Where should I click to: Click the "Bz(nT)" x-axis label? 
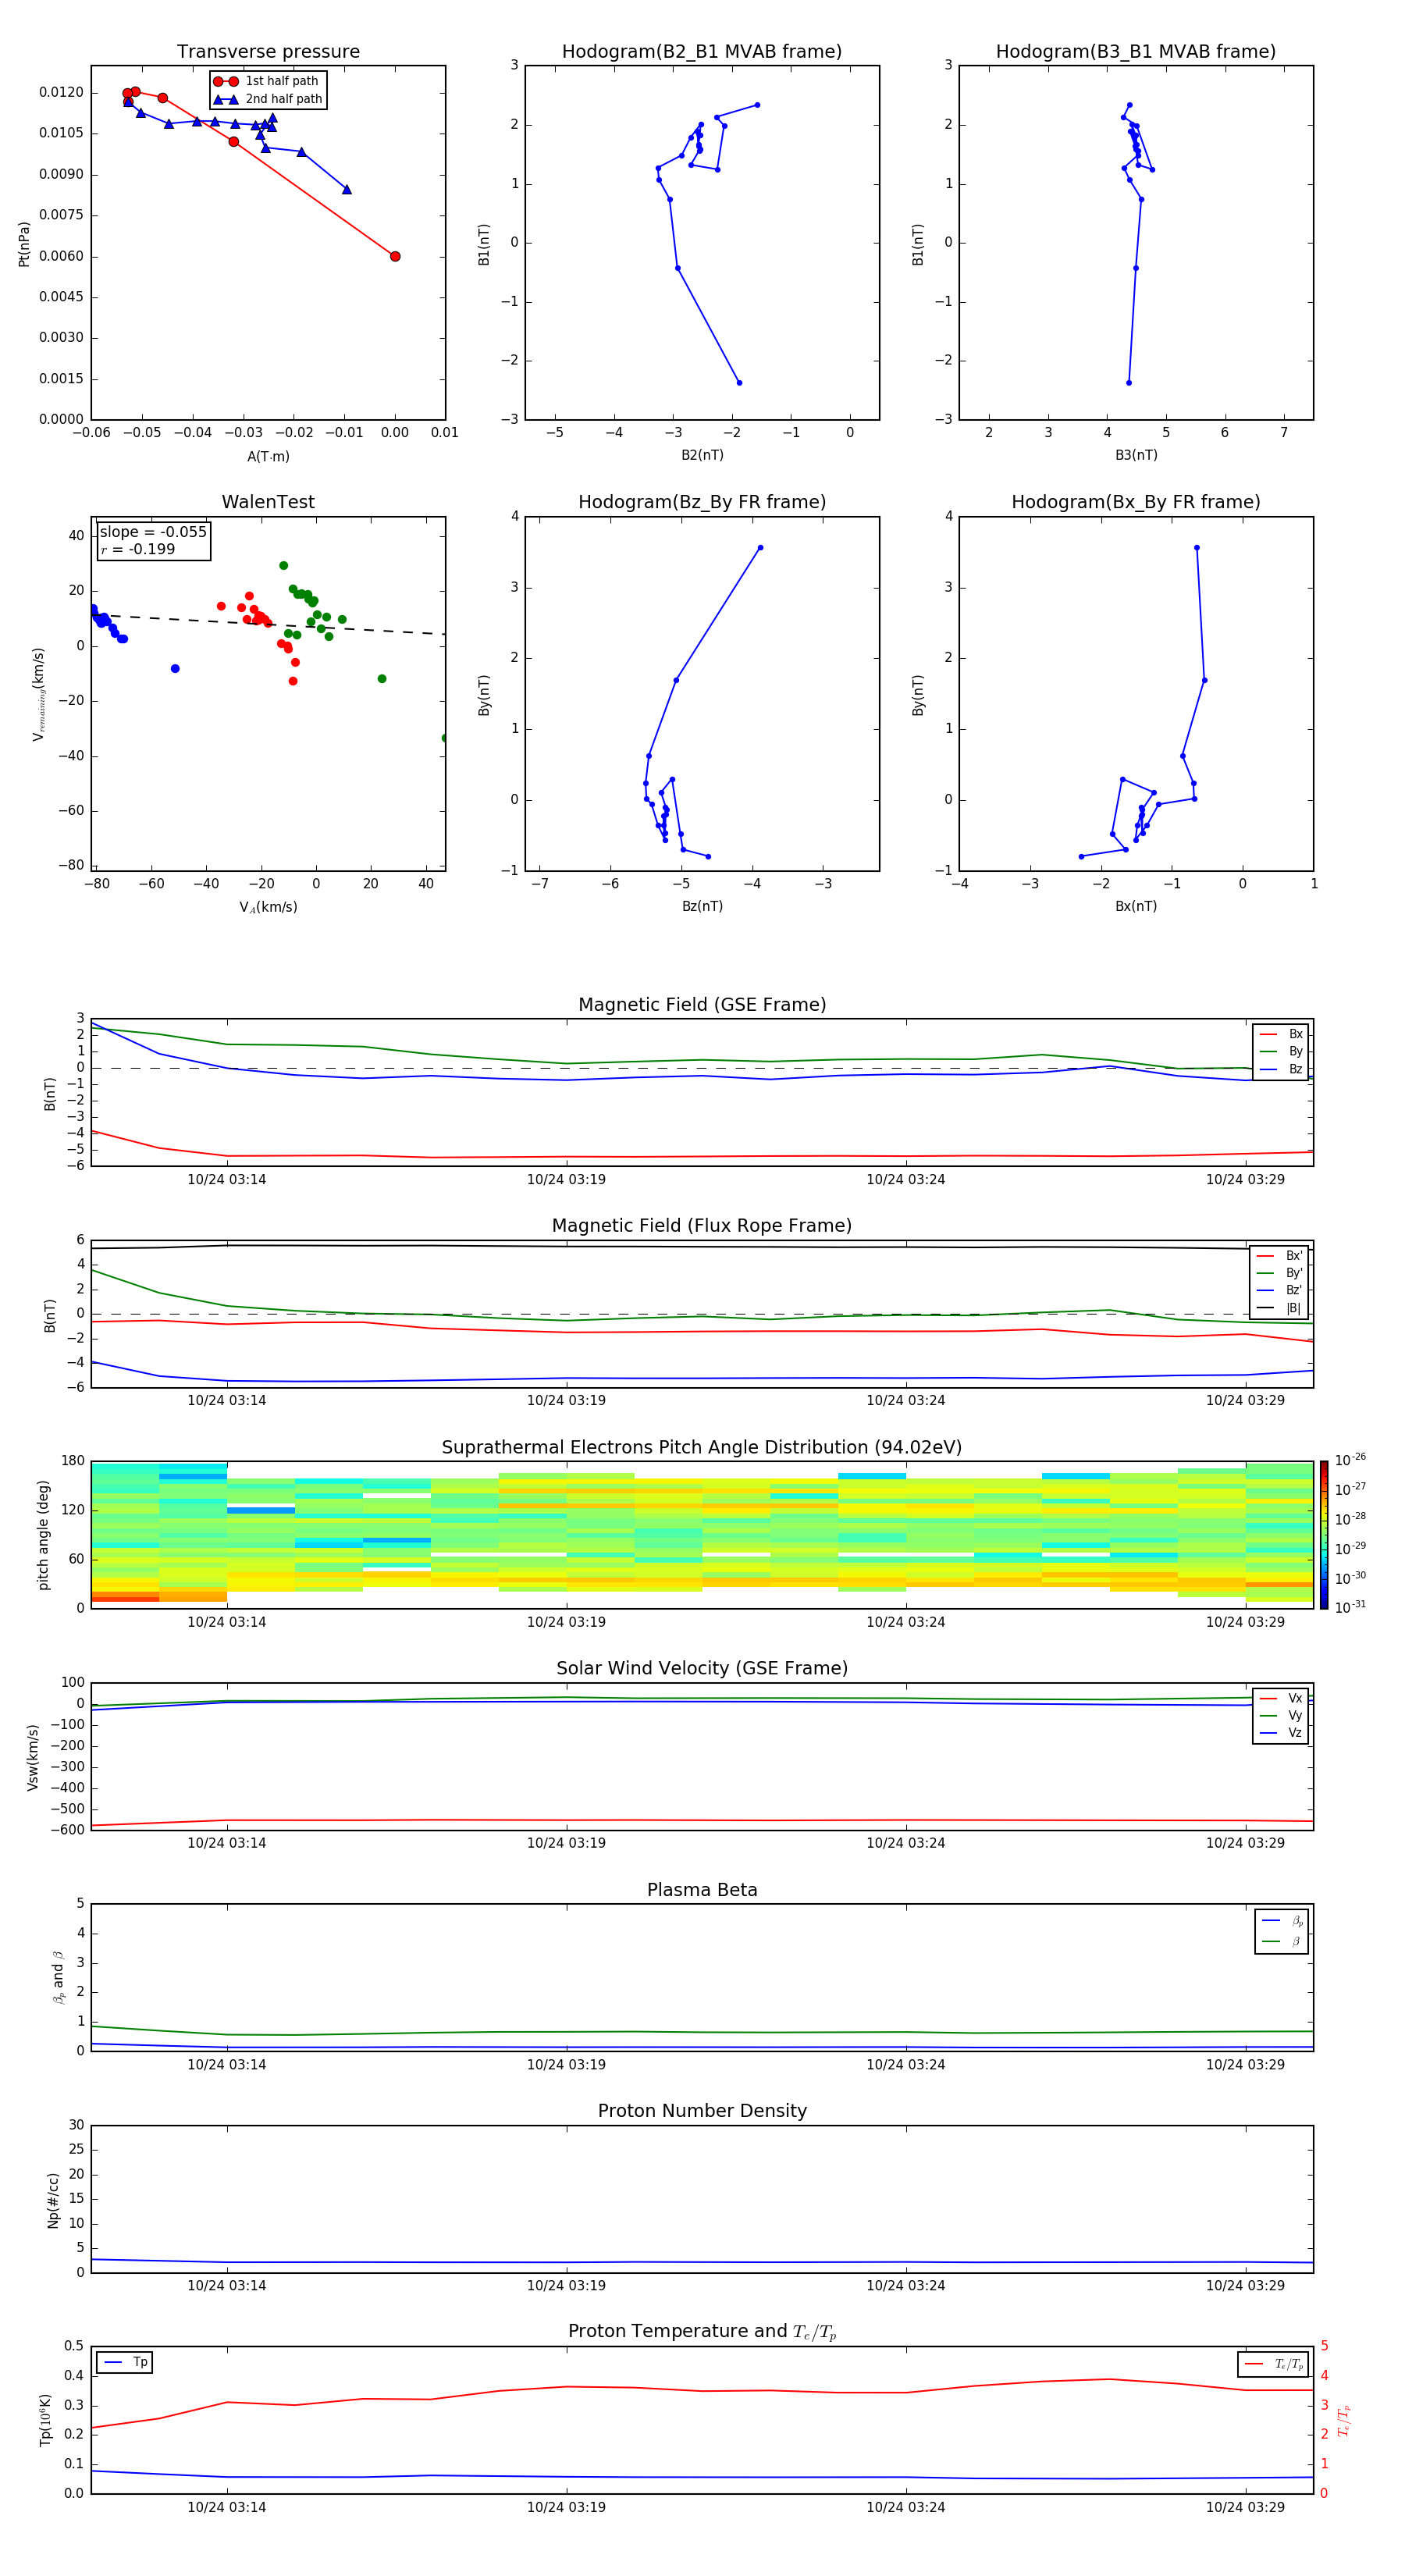(x=702, y=907)
